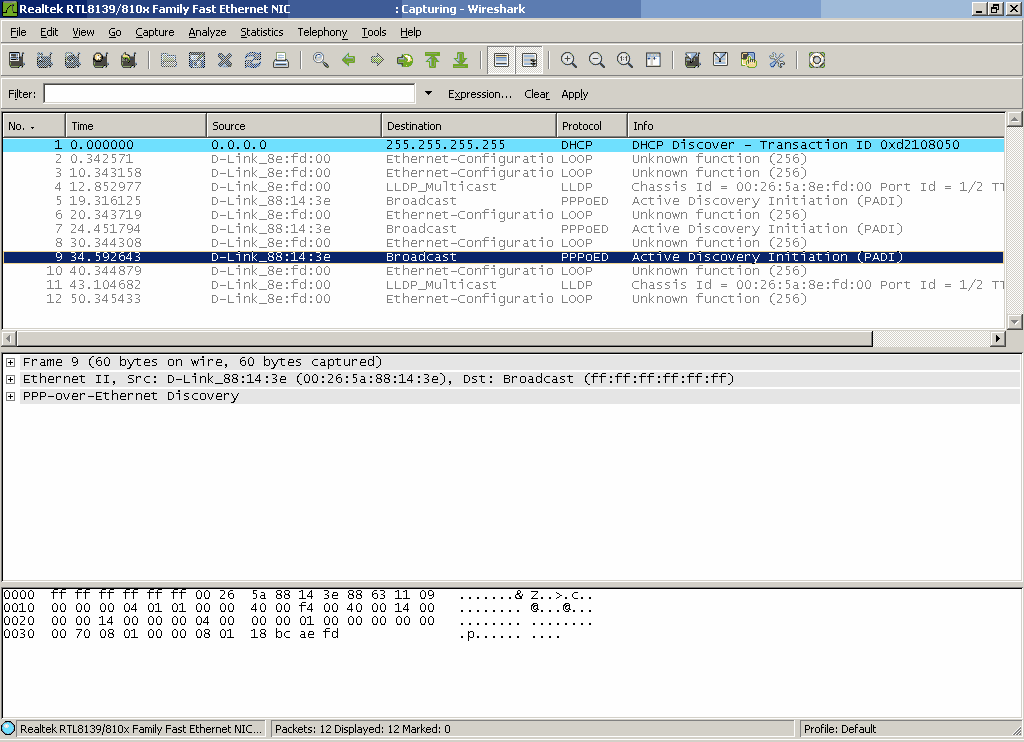Open the Go menu
This screenshot has width=1024, height=742.
[115, 32]
